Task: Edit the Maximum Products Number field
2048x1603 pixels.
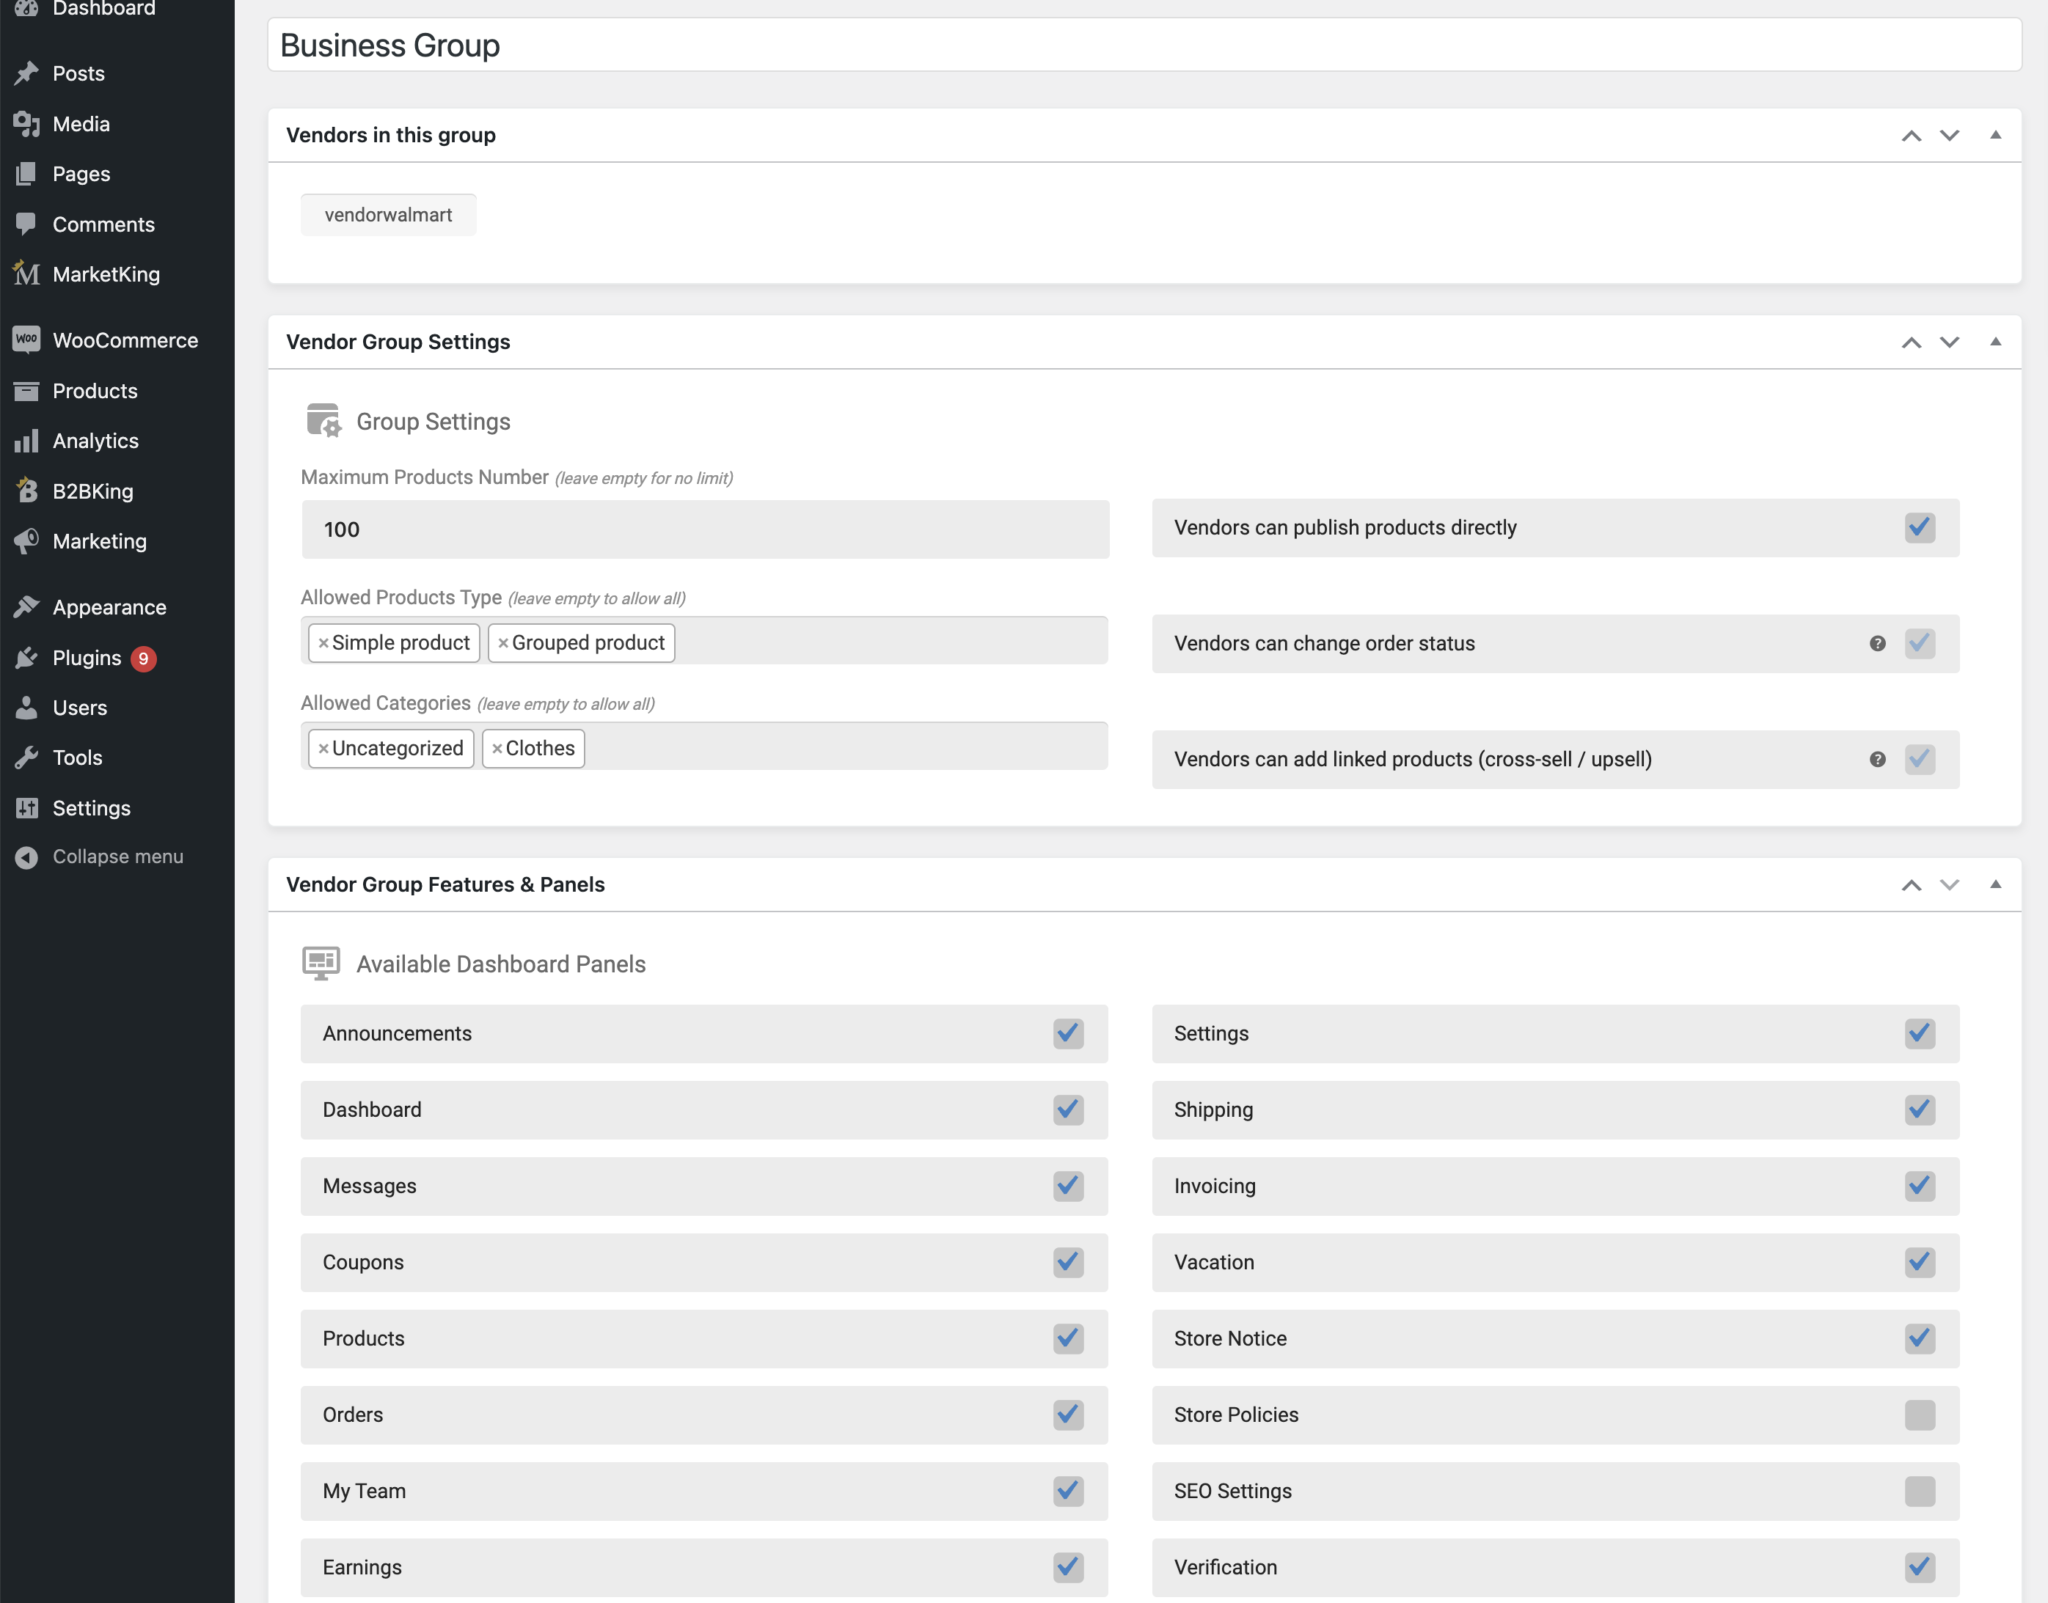Action: click(704, 529)
